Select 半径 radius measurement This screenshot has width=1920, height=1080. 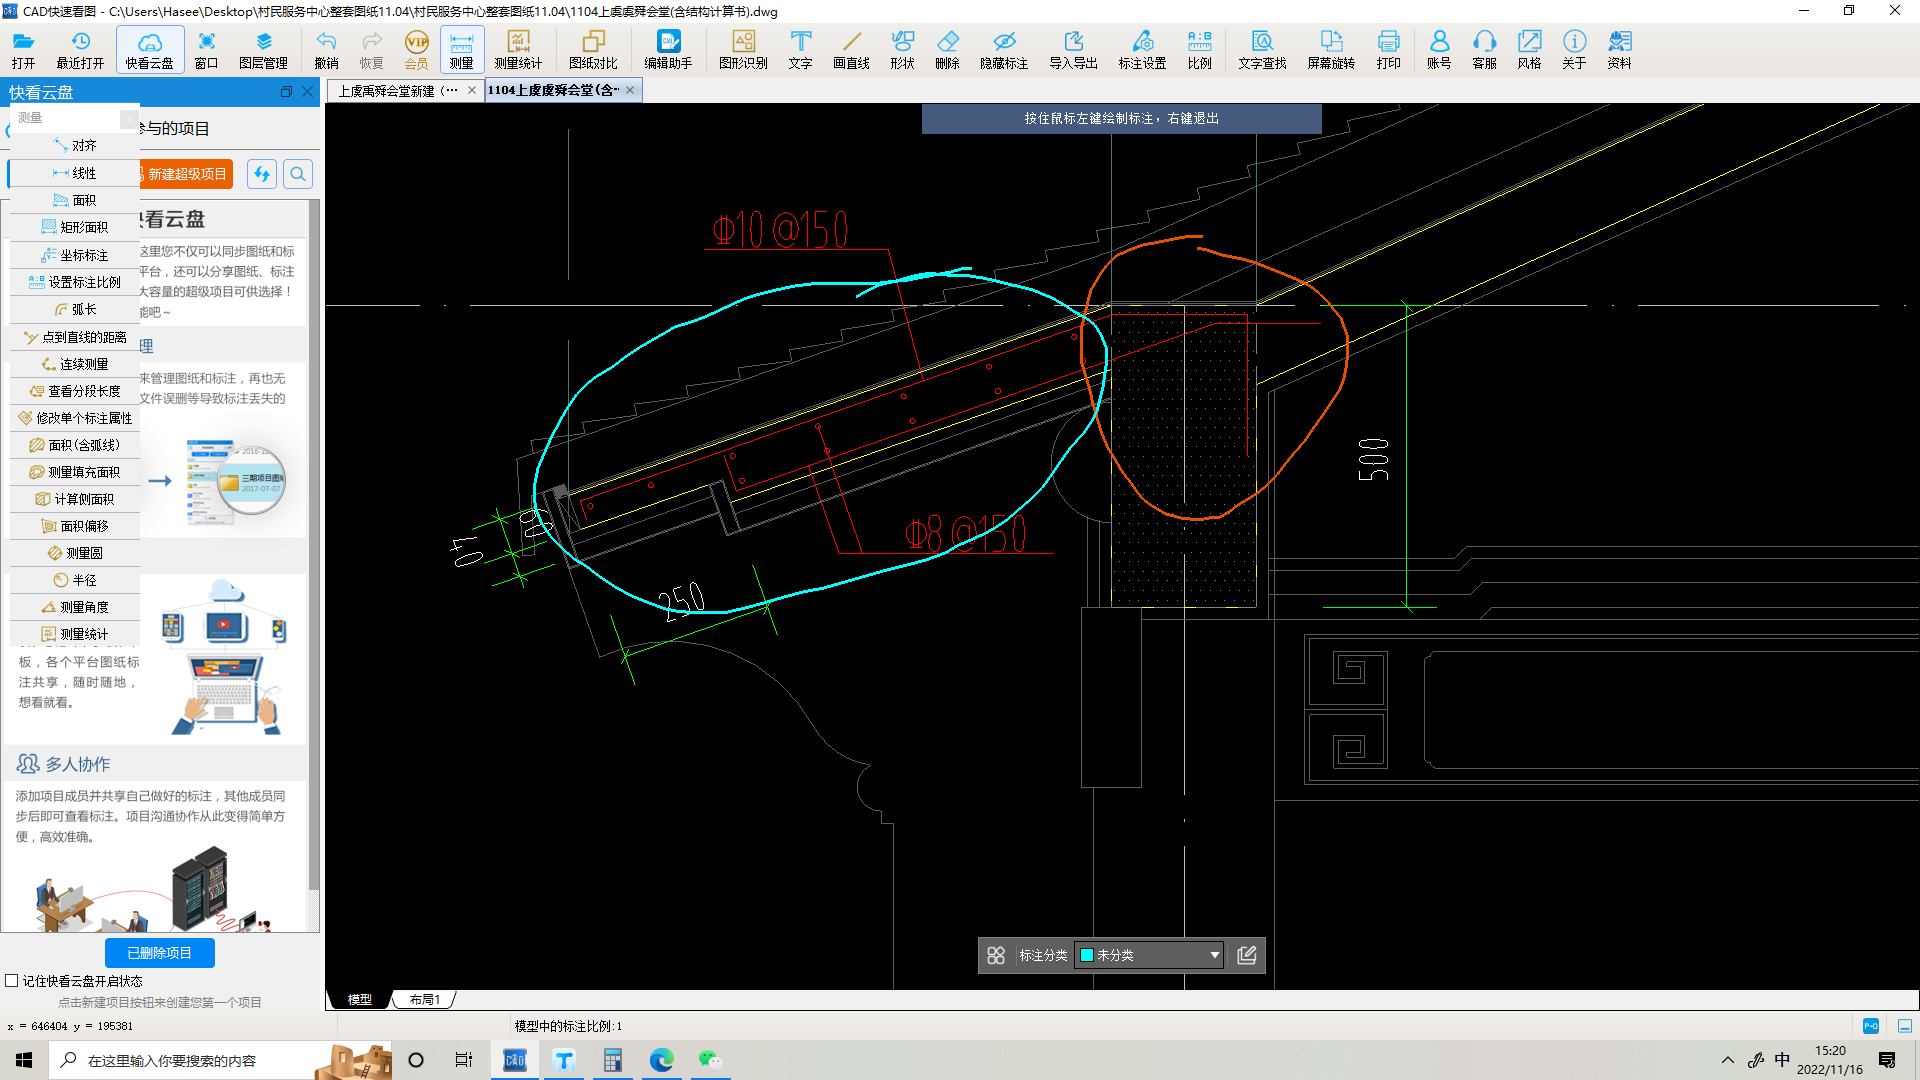75,580
